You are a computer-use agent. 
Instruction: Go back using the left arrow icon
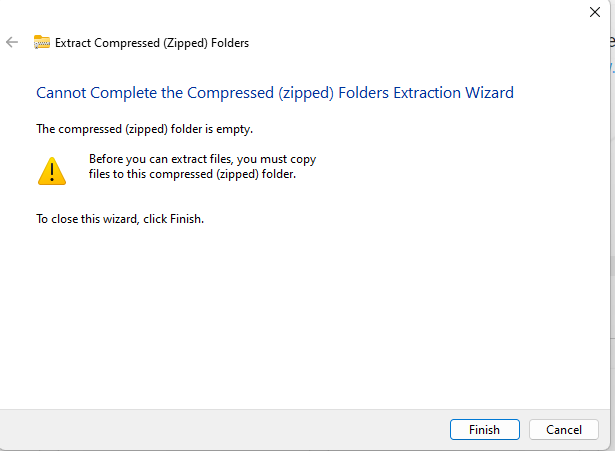pos(12,42)
